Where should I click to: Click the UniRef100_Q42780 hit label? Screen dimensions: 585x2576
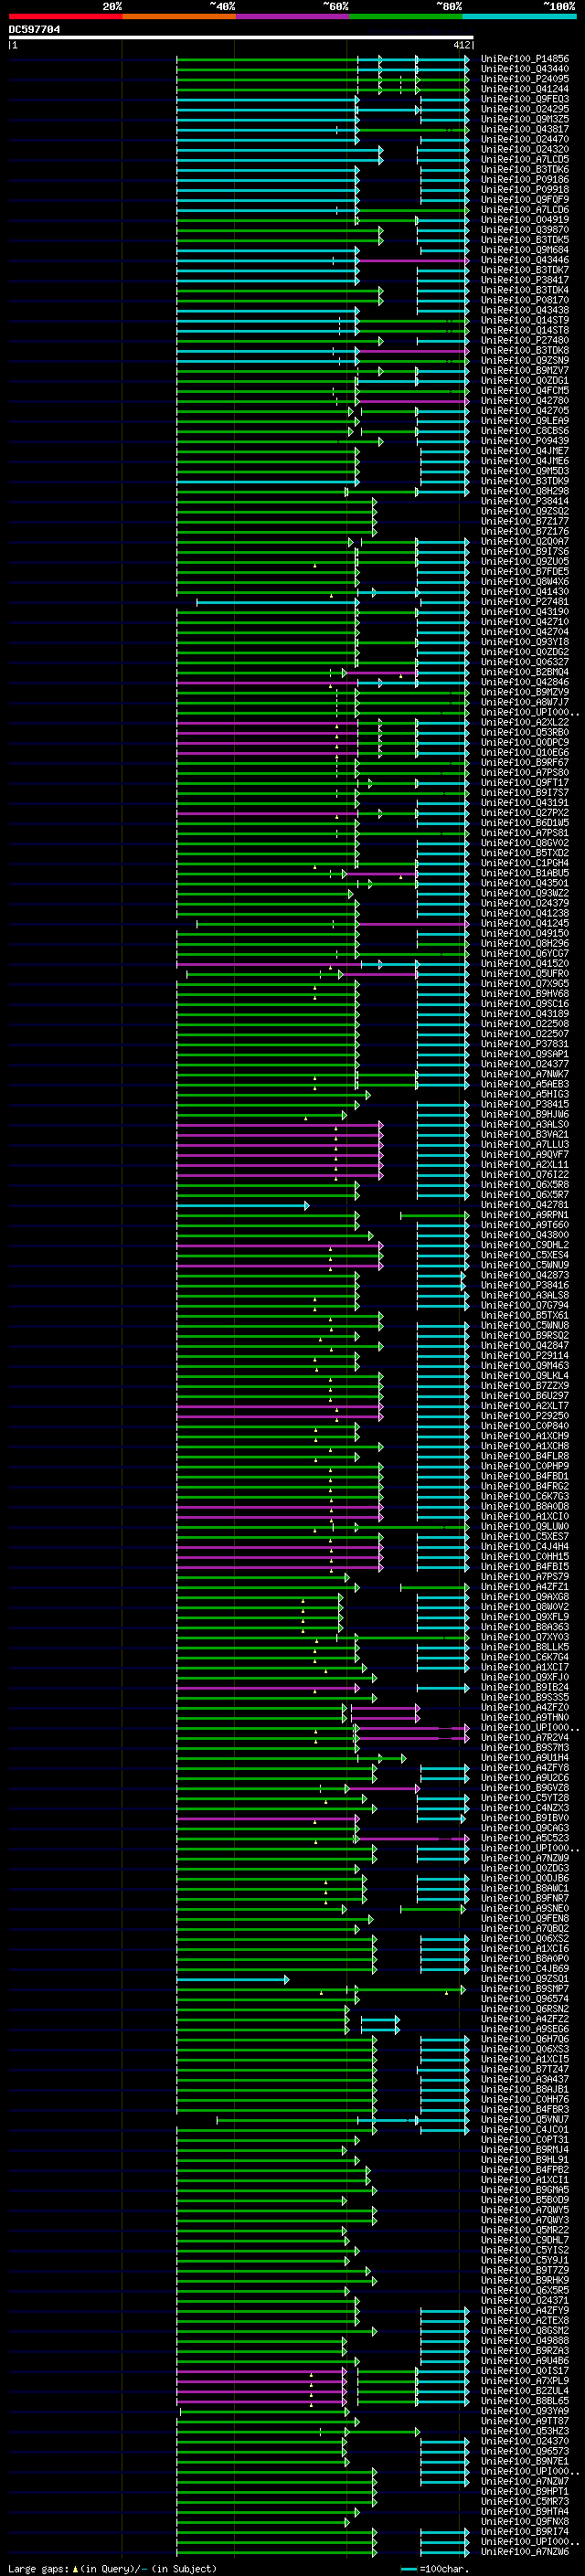[525, 400]
